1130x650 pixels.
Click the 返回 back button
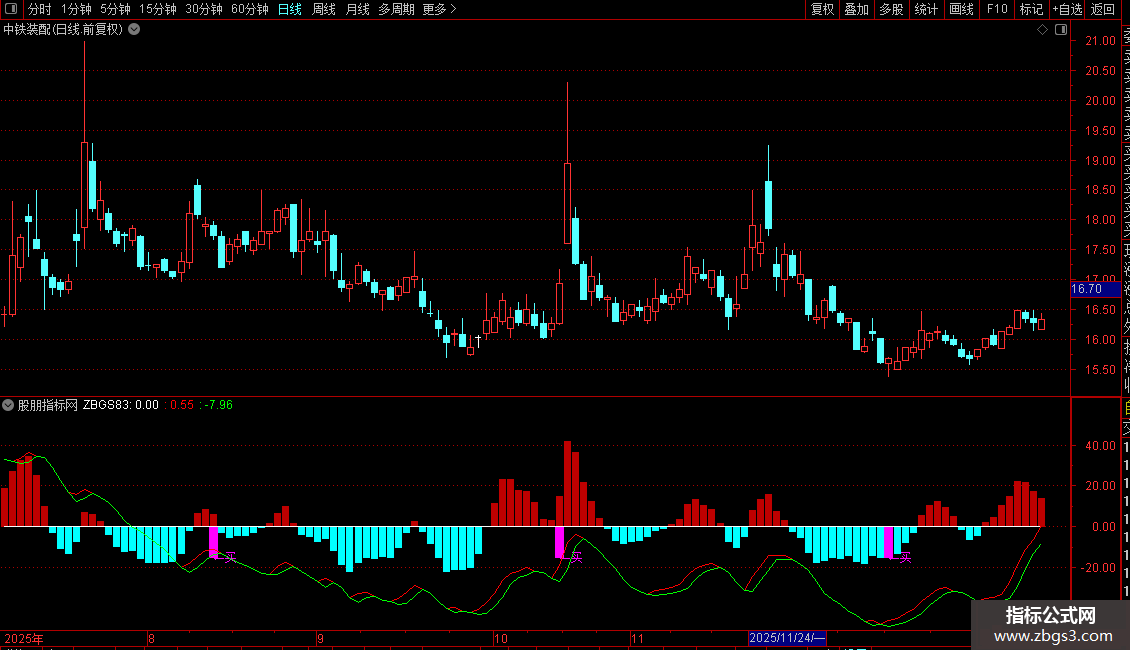(x=1103, y=9)
